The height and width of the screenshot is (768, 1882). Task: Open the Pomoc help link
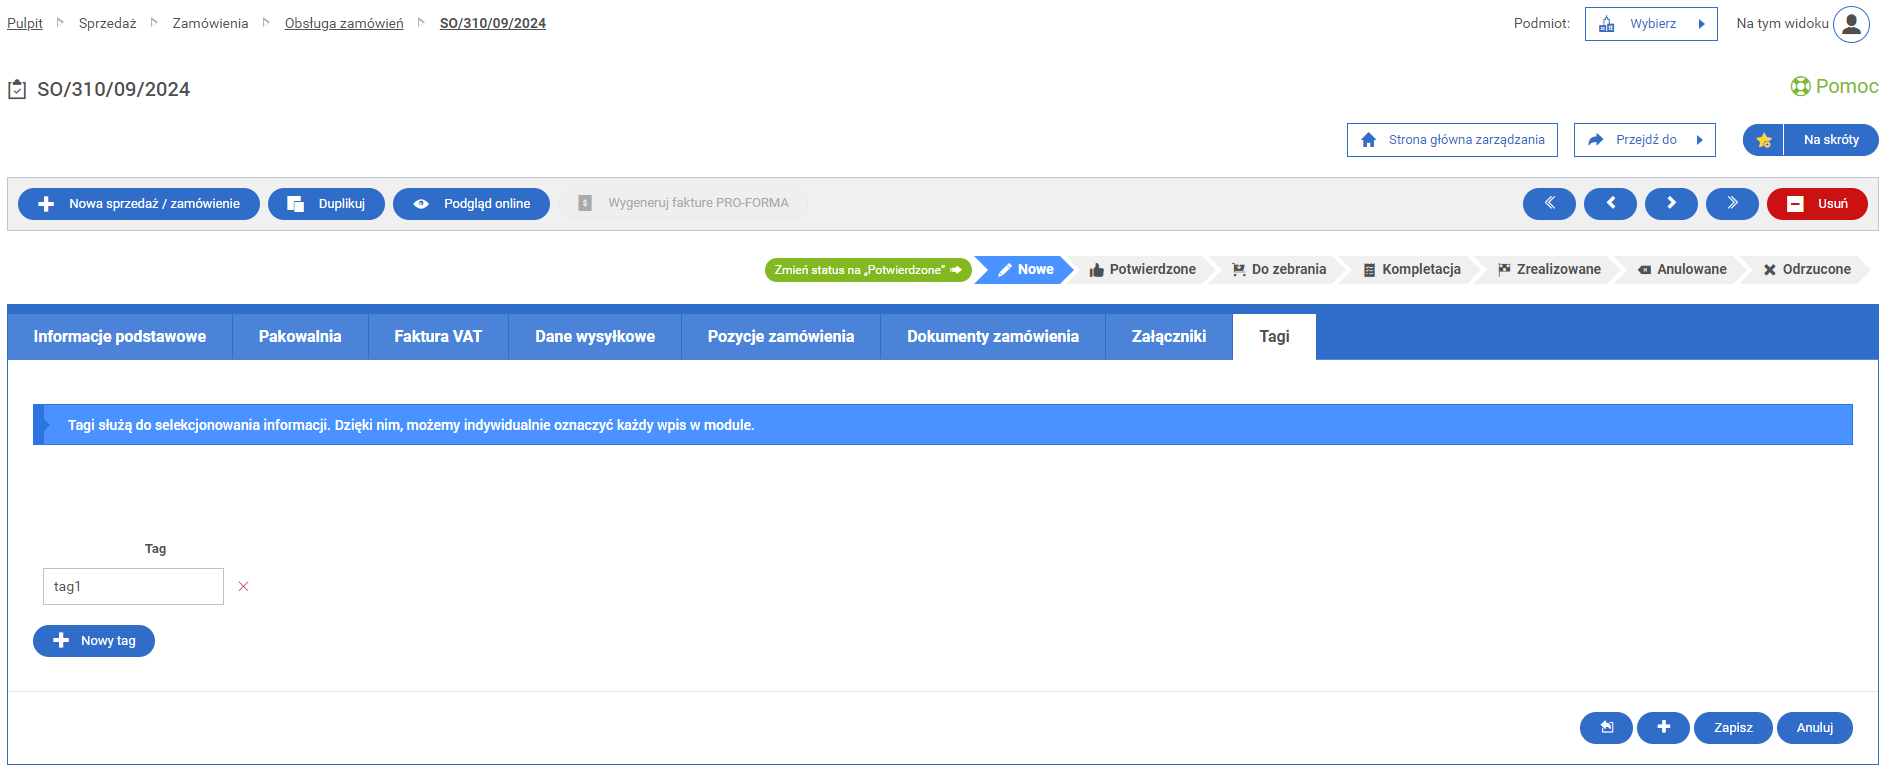tap(1834, 86)
